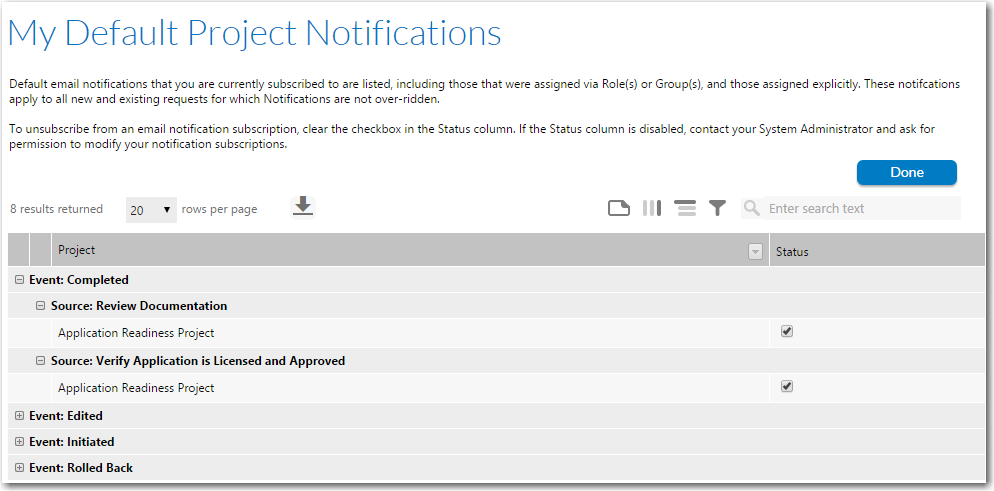Open the Project column header dropdown arrow
994x491 pixels.
[755, 252]
